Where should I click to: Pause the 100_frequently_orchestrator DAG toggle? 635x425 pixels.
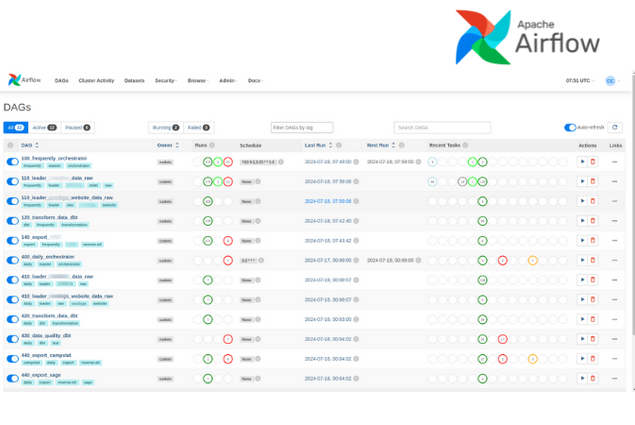pos(13,160)
